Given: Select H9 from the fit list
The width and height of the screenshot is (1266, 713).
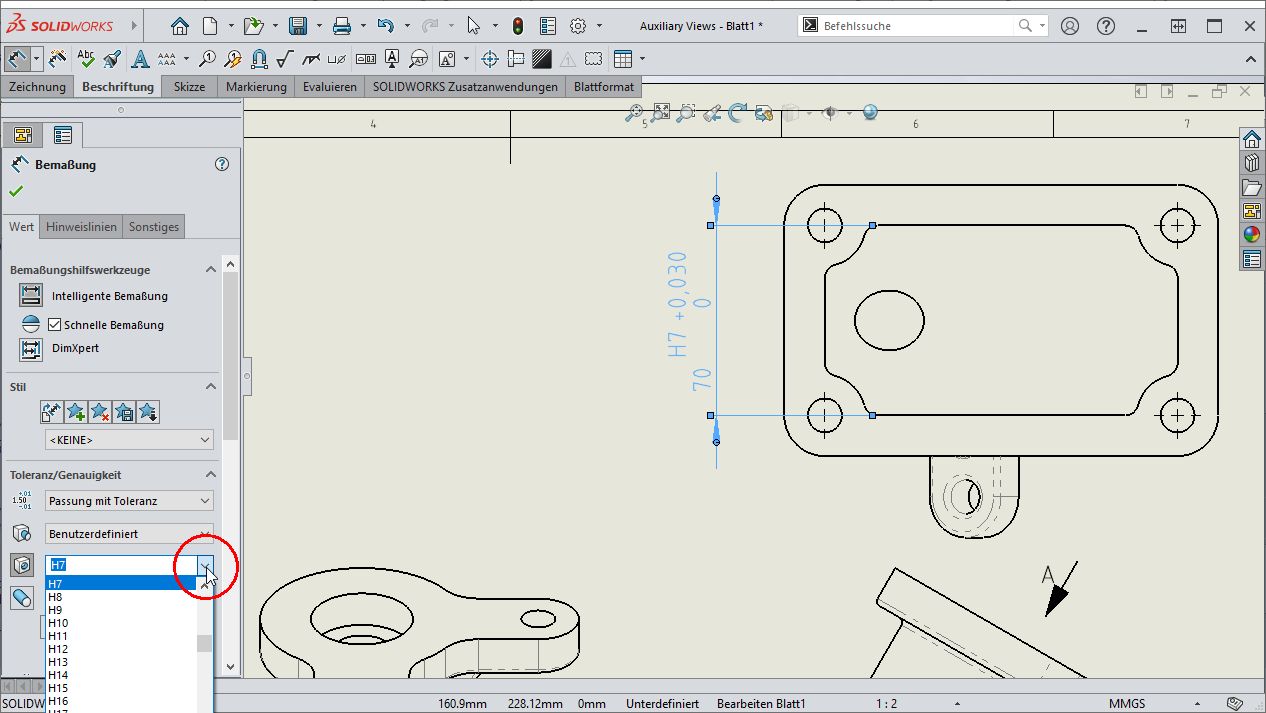Looking at the screenshot, I should (120, 610).
